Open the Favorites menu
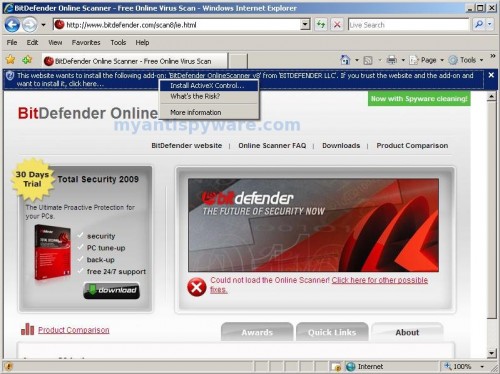 86,43
